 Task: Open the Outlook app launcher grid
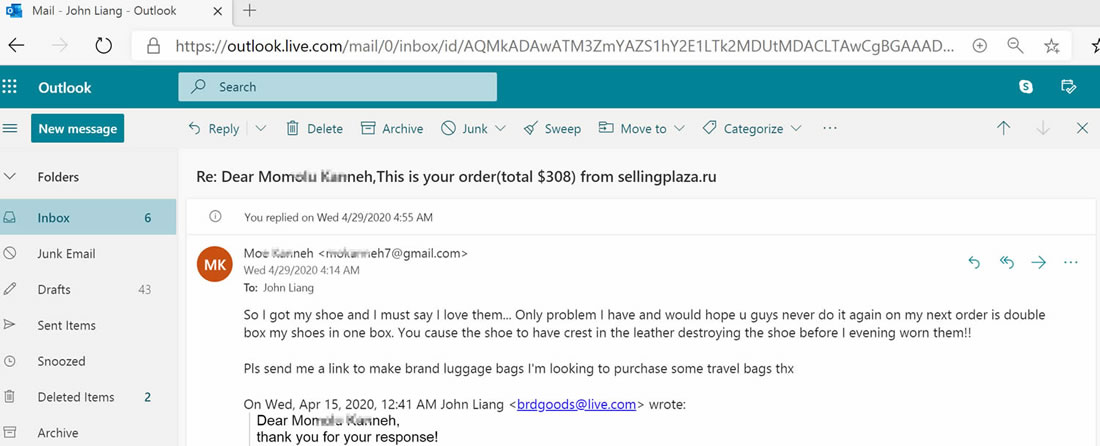pos(11,87)
